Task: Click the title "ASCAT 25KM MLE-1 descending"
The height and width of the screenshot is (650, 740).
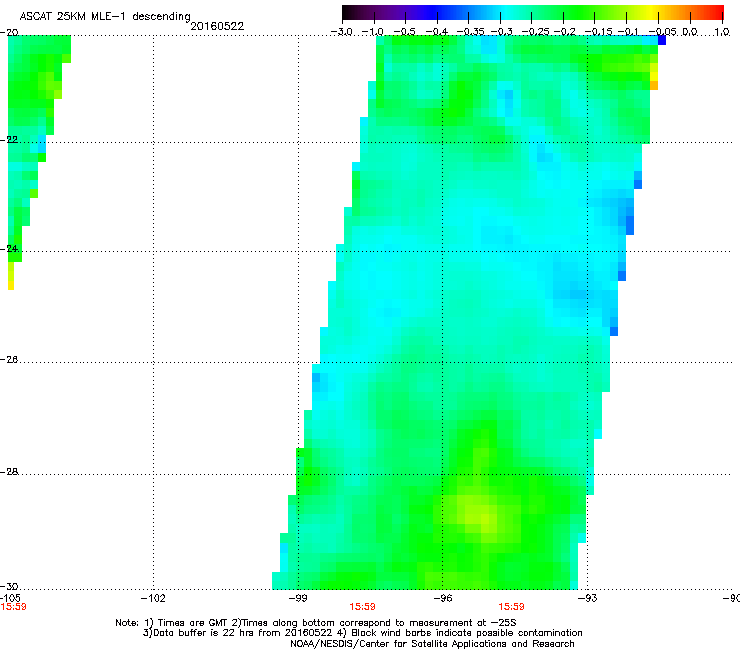Action: tap(105, 17)
